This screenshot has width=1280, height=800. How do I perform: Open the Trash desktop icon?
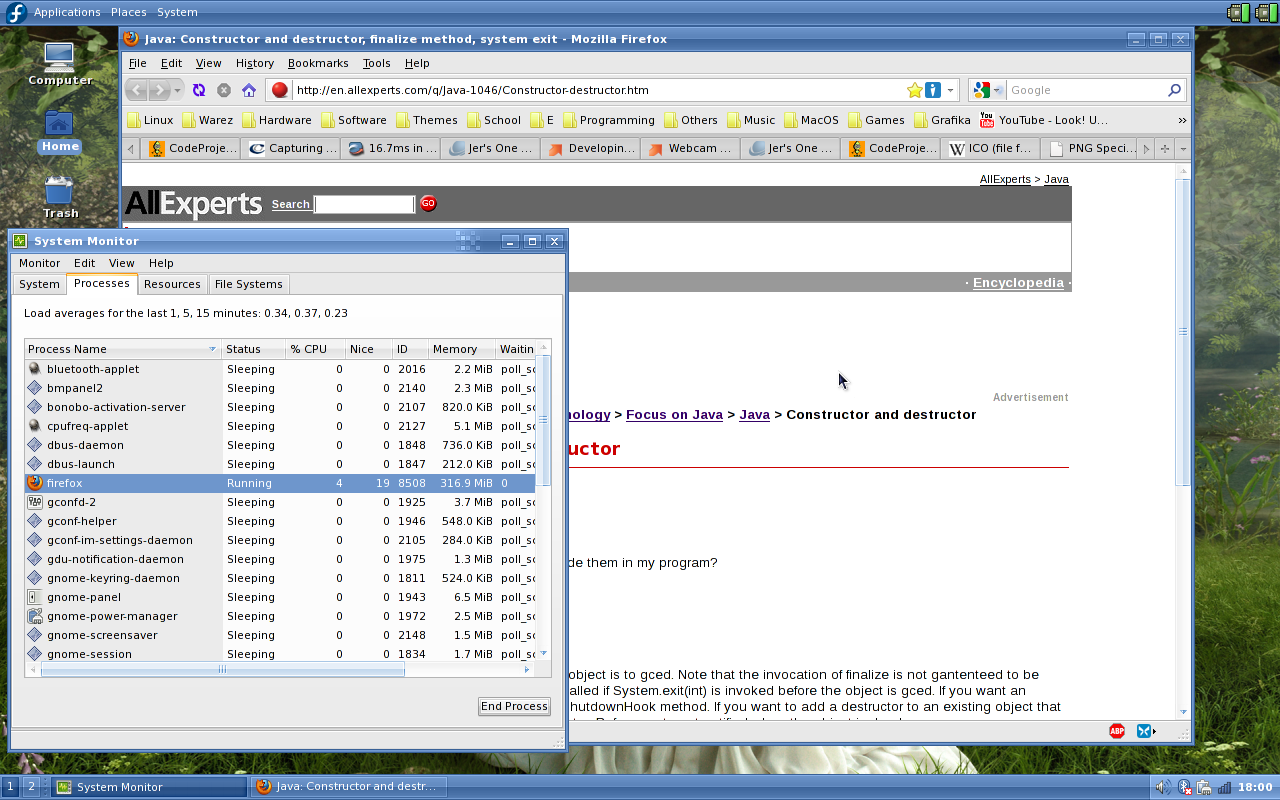[60, 197]
